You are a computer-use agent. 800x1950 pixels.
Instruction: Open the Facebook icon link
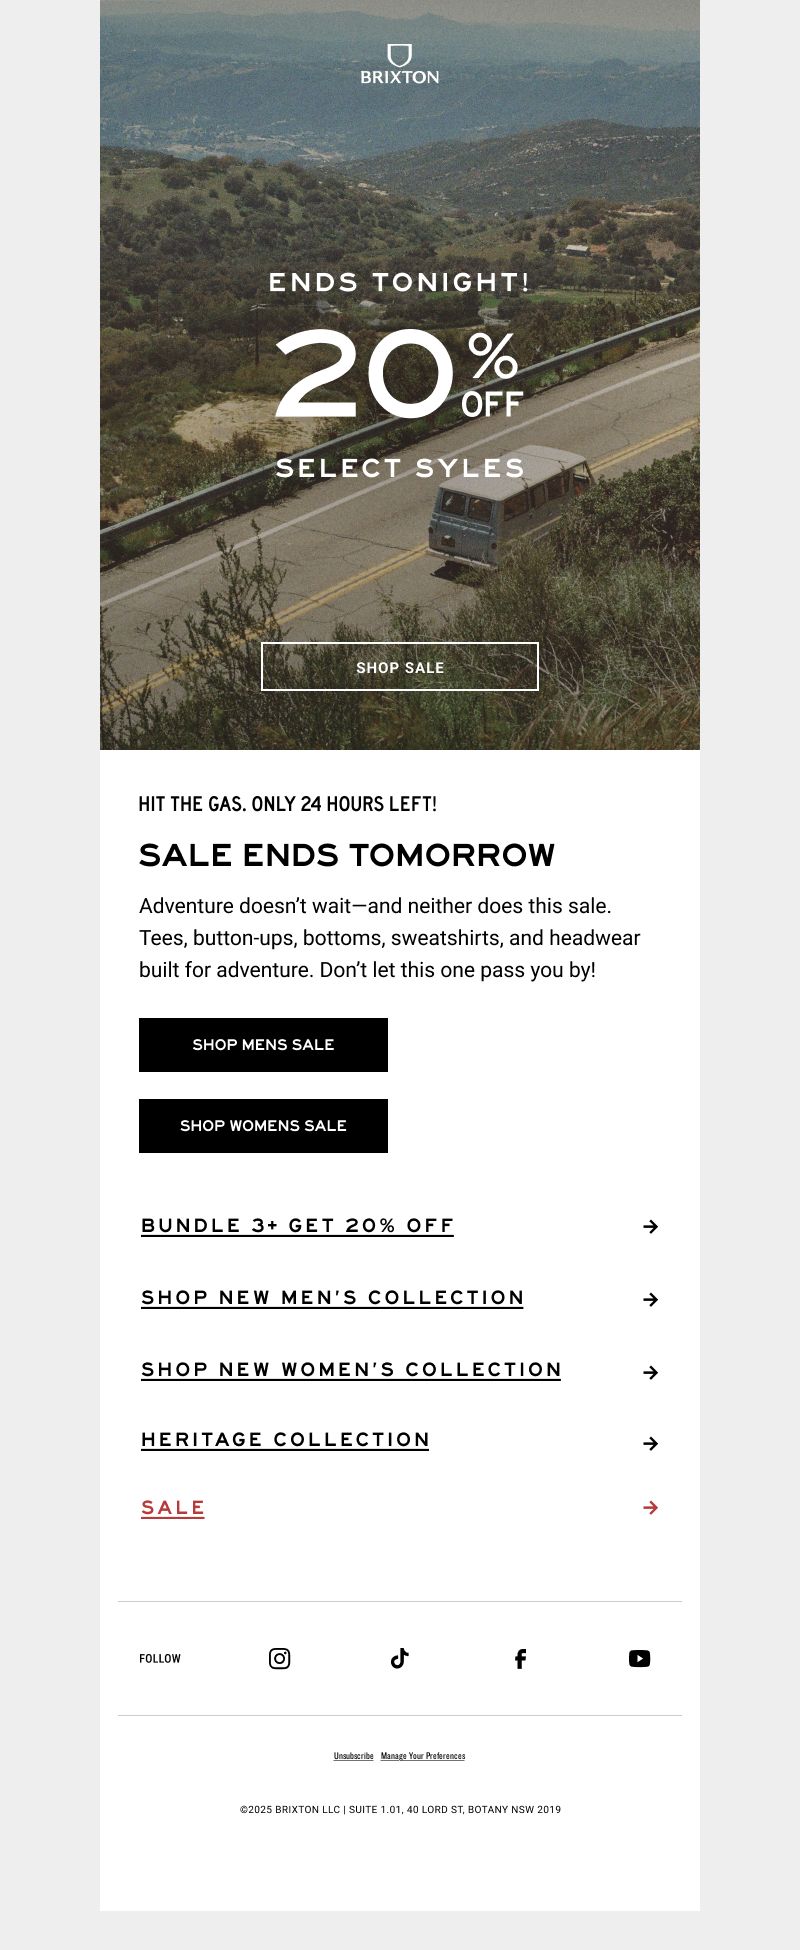520,1659
